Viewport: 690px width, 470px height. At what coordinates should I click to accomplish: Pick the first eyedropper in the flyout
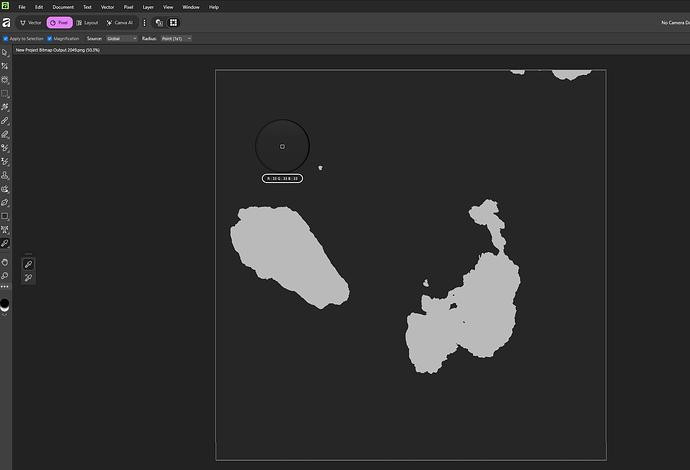tap(29, 263)
